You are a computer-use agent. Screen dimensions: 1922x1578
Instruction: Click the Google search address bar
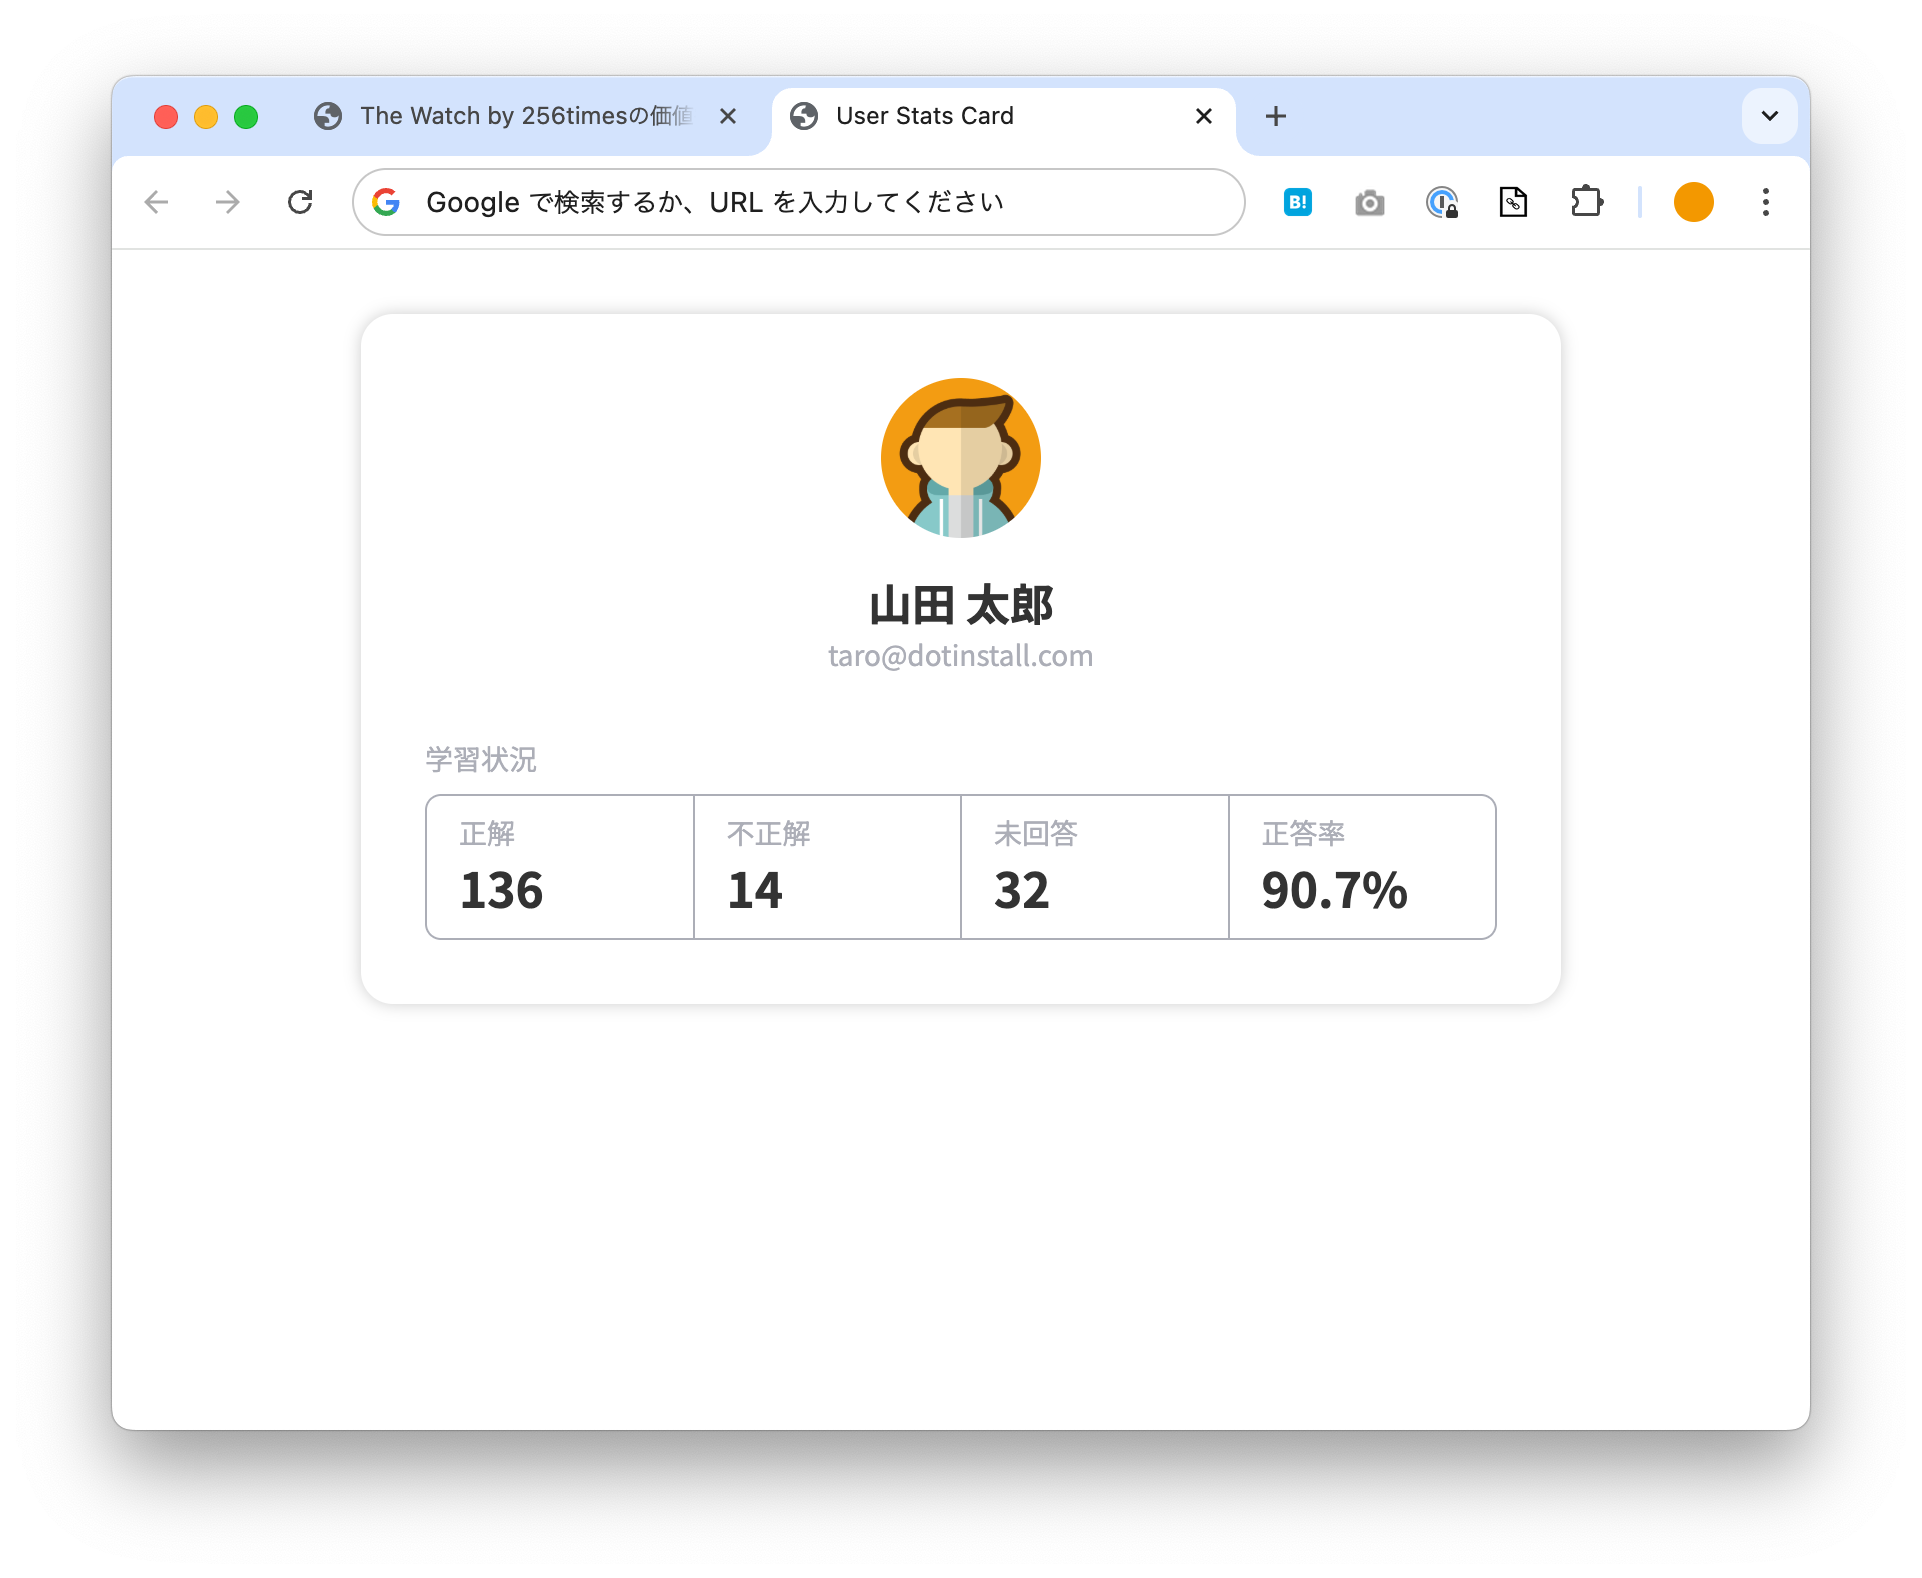click(798, 202)
